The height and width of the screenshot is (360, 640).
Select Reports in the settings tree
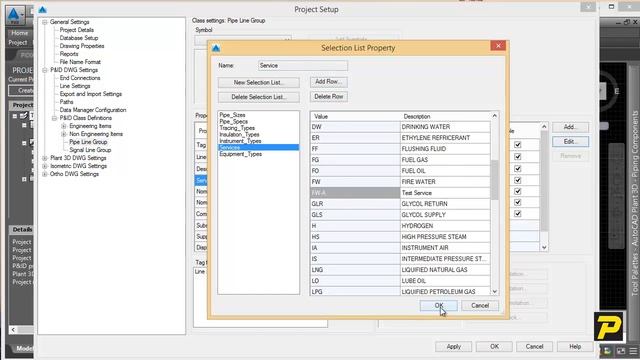click(69, 54)
